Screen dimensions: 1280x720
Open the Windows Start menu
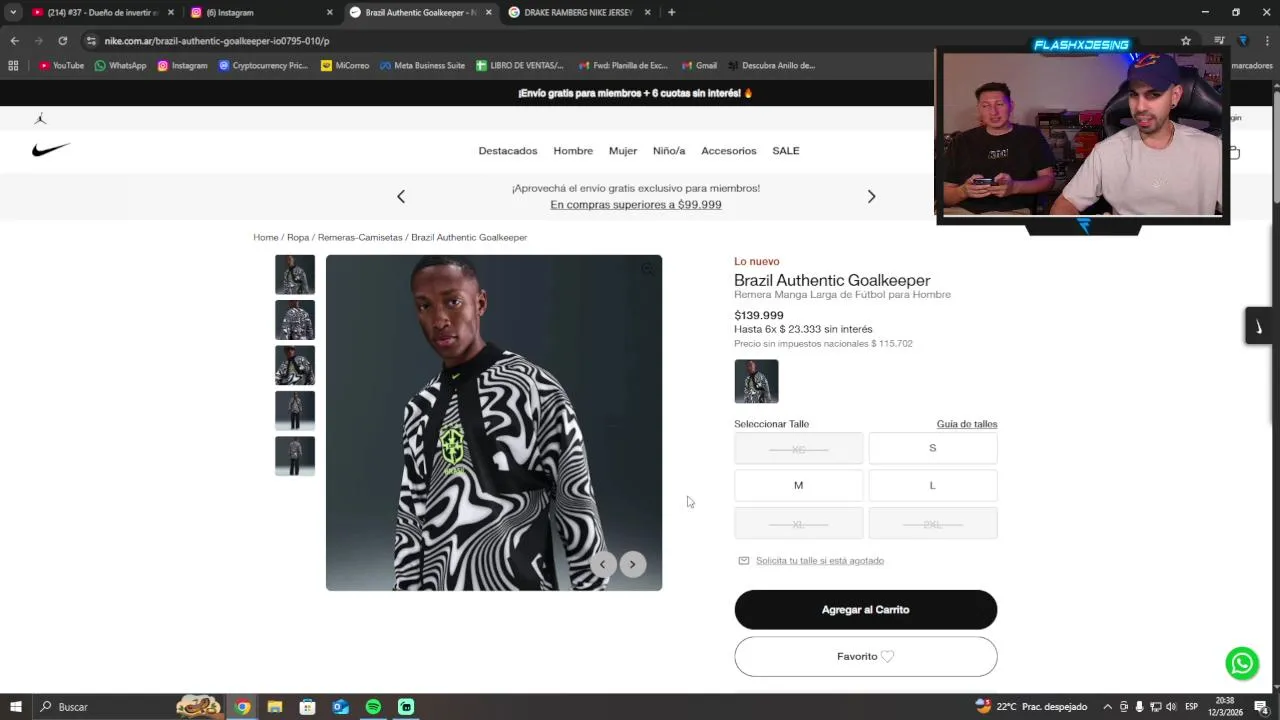(15, 707)
